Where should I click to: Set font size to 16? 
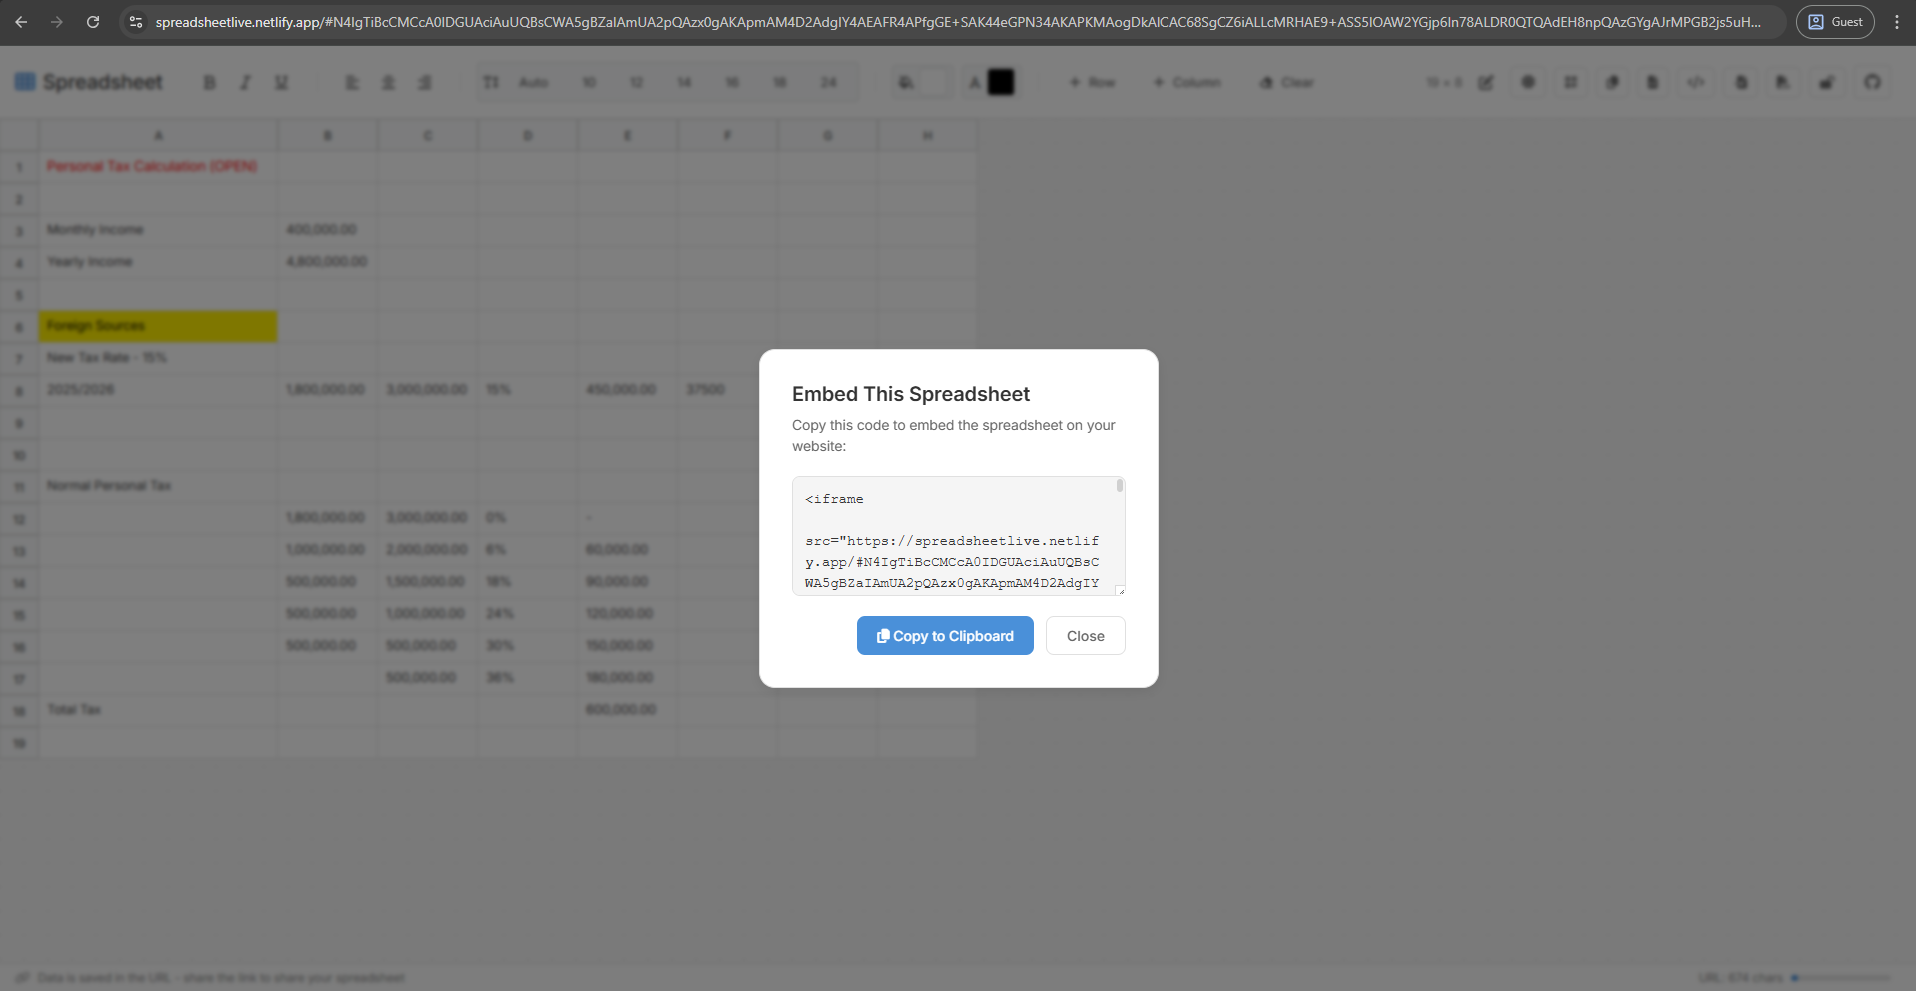tap(732, 82)
